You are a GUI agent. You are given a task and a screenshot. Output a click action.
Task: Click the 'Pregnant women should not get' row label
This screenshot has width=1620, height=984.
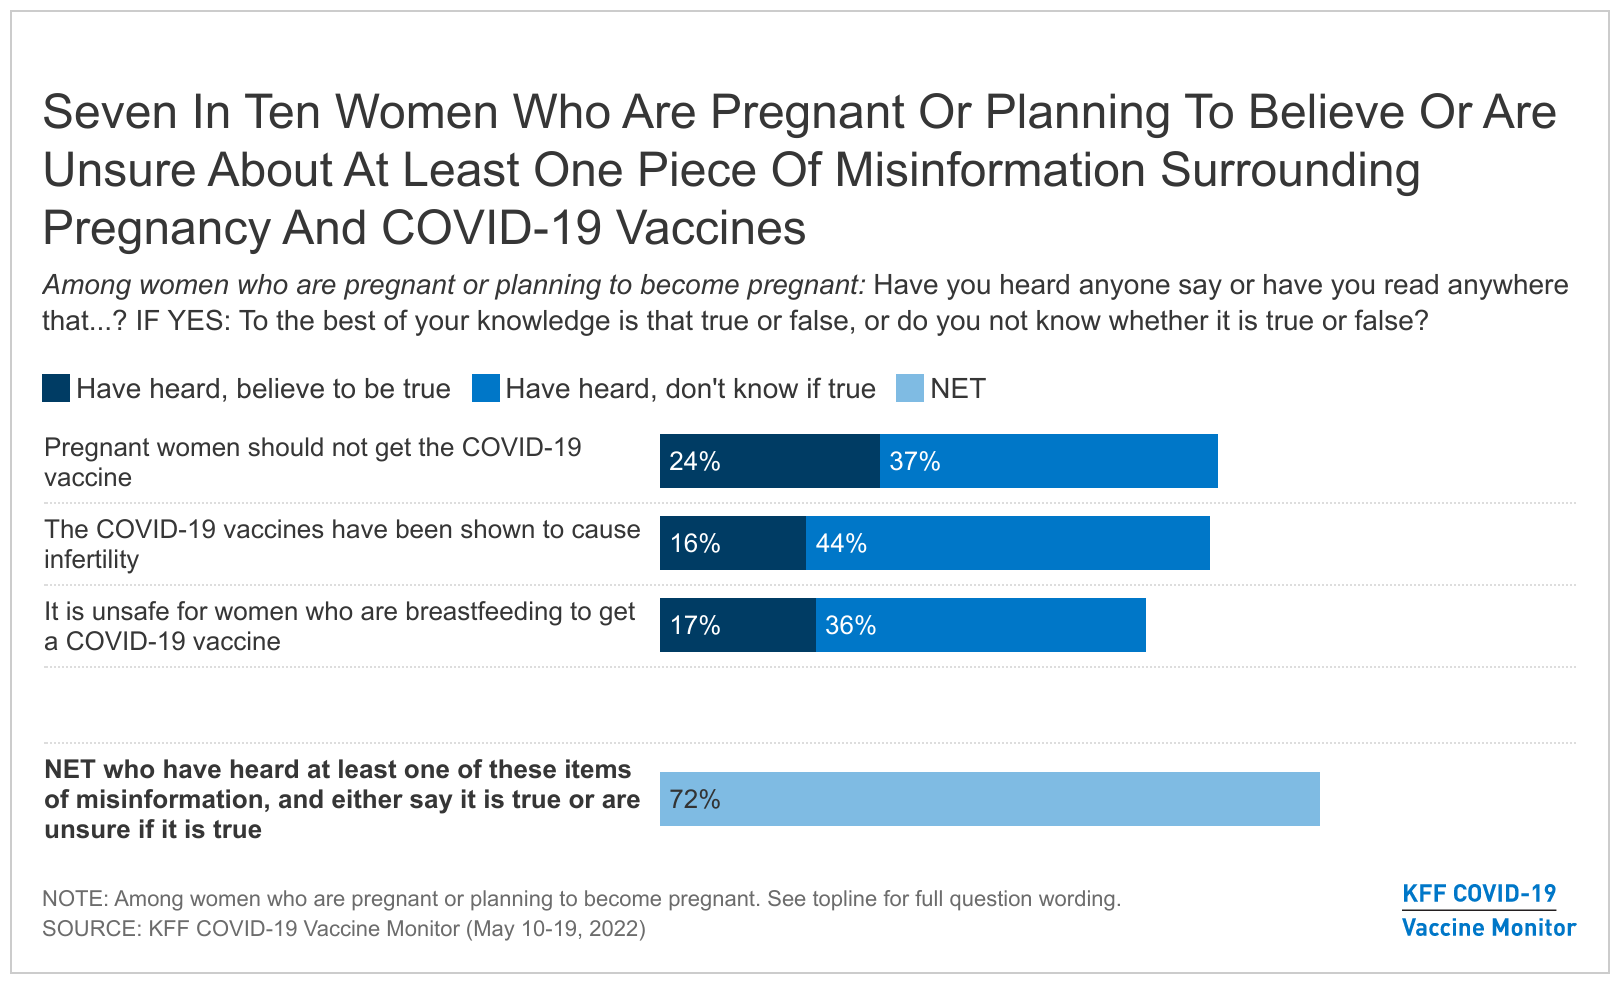[x=313, y=462]
